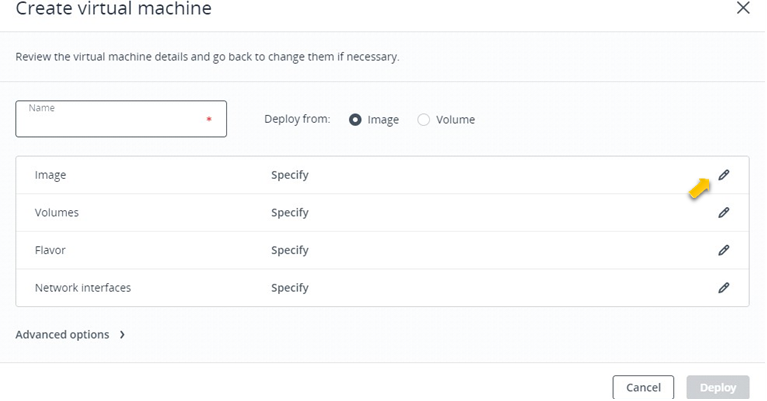Click the Network interfaces pencil icon
The image size is (767, 401).
pos(723,288)
